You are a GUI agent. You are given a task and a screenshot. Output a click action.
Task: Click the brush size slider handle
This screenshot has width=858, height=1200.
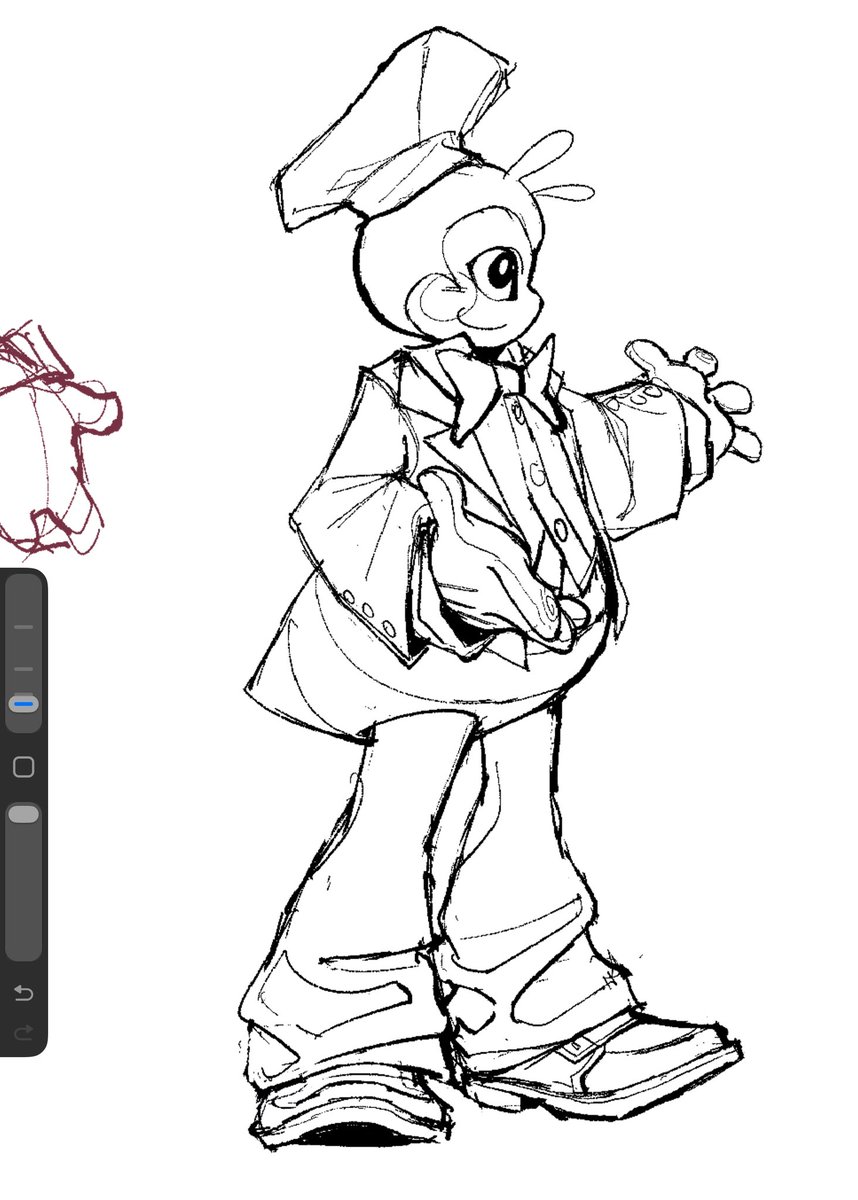[23, 705]
